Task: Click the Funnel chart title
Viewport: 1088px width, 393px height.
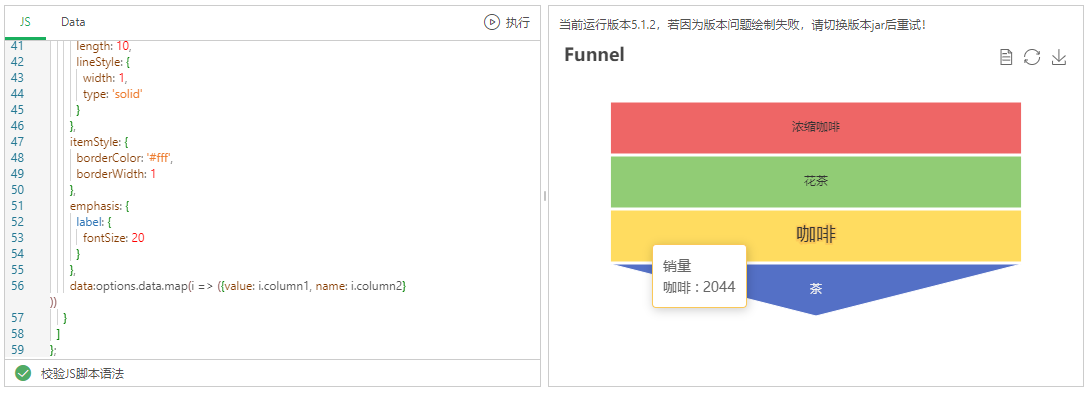Action: point(594,55)
